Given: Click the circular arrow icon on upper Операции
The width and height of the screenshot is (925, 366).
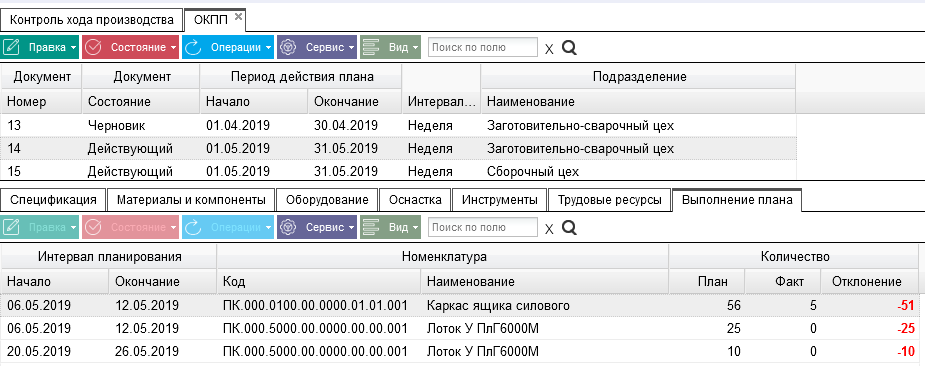Looking at the screenshot, I should coord(193,47).
